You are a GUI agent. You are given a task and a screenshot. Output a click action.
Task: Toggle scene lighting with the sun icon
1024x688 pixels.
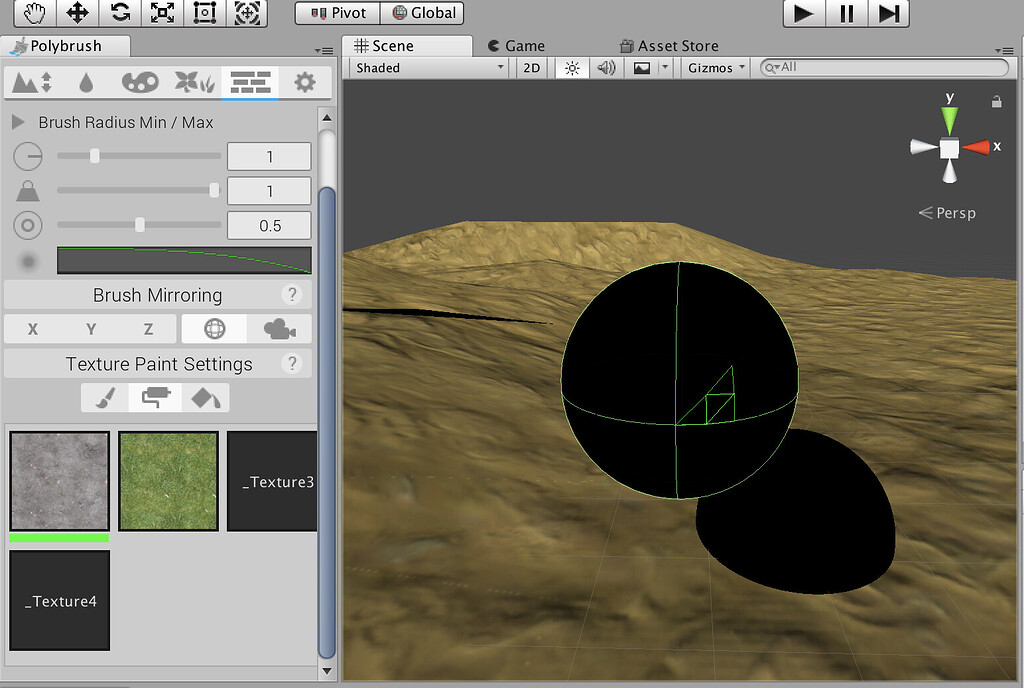point(572,68)
